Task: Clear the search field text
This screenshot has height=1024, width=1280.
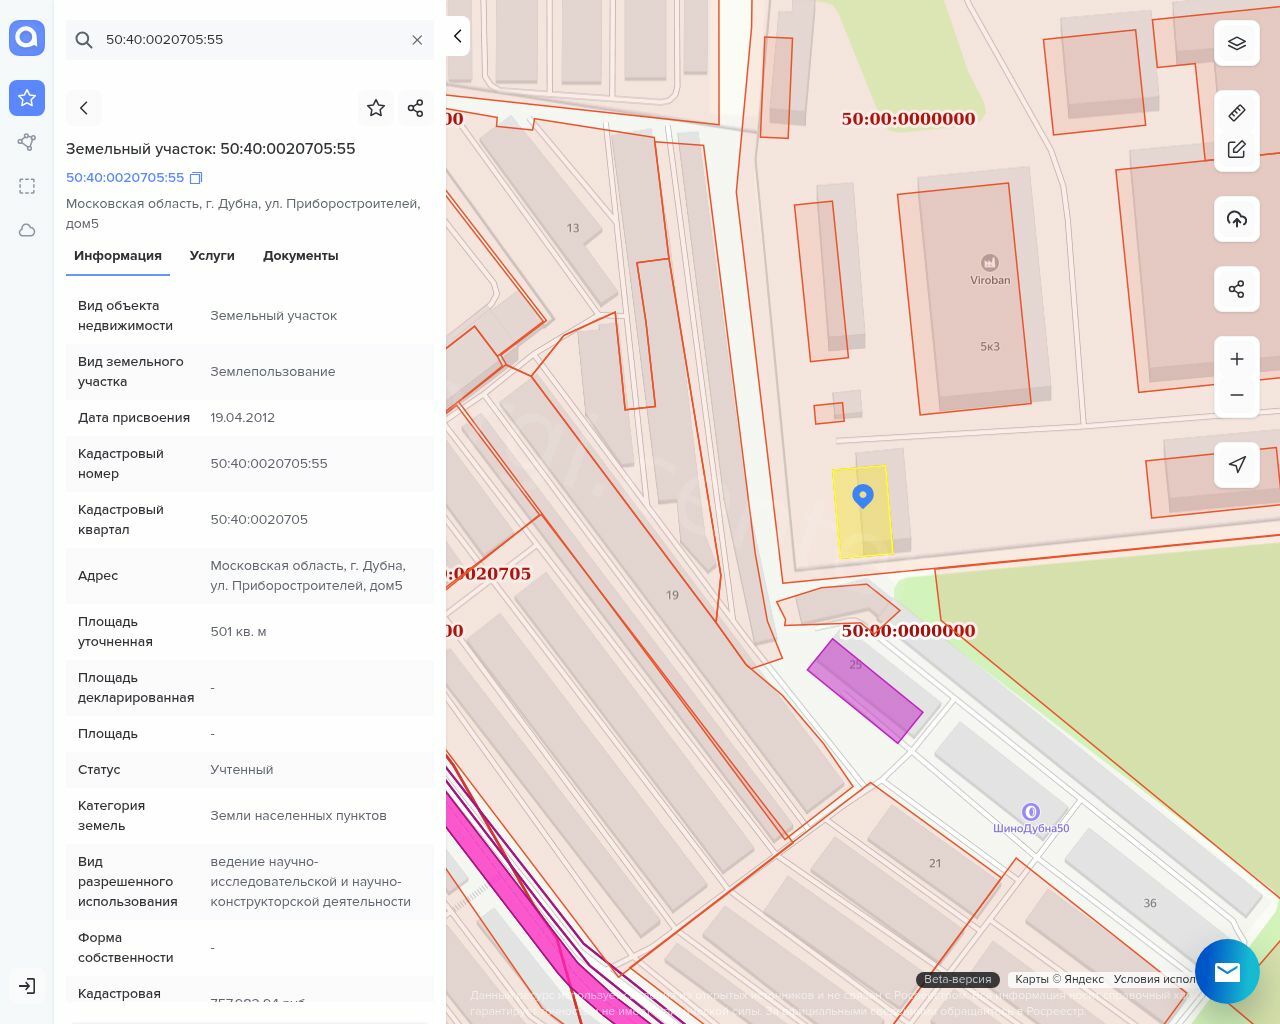Action: tap(417, 40)
